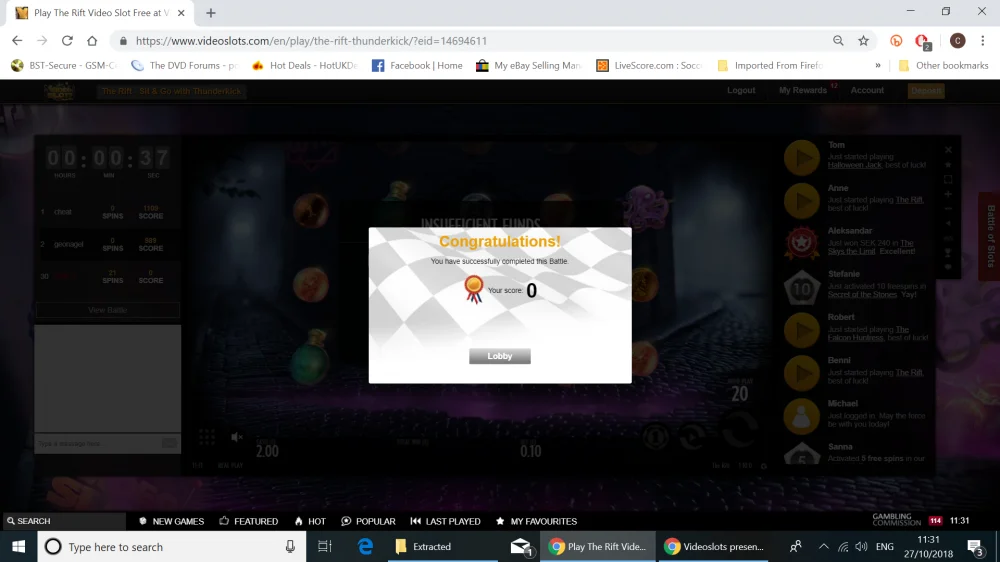Click the Videoslots logo in the header

click(x=59, y=91)
